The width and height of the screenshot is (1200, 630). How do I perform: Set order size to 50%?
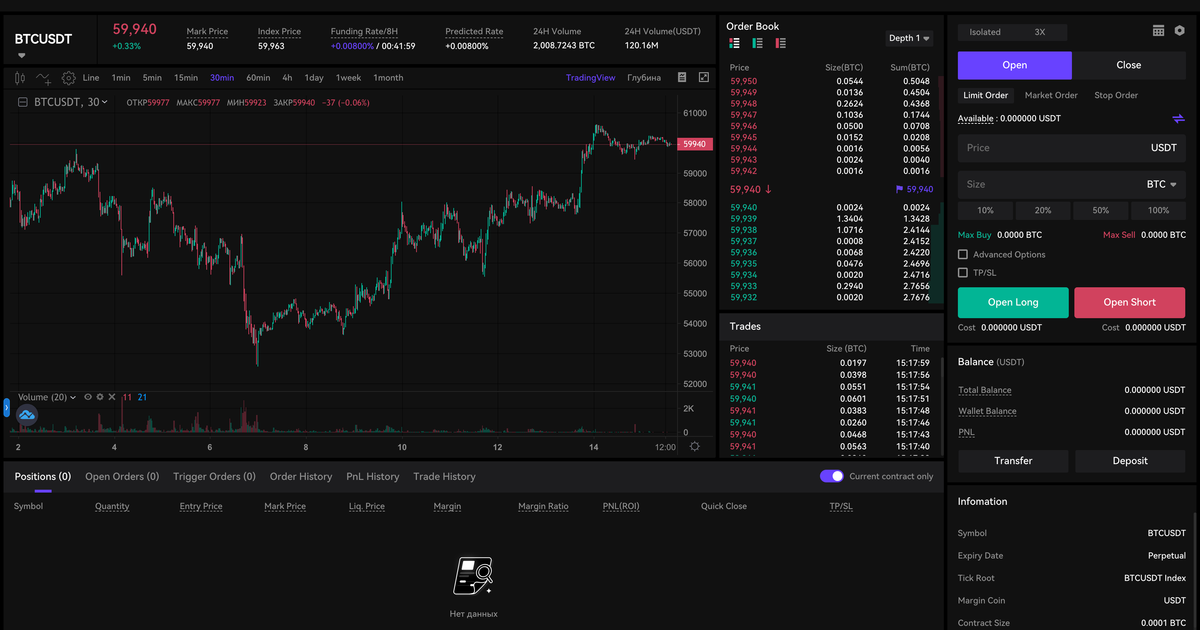(x=1101, y=211)
